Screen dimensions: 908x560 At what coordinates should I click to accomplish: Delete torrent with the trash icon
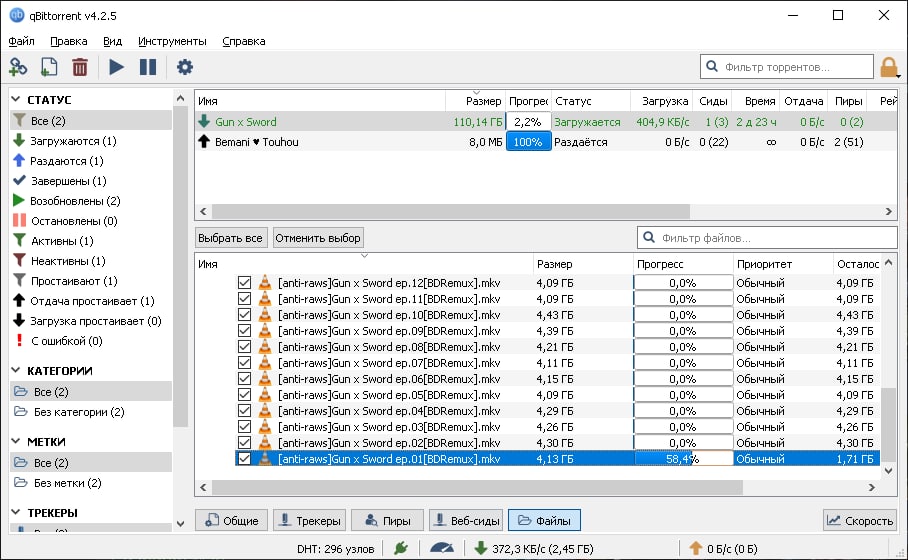80,67
